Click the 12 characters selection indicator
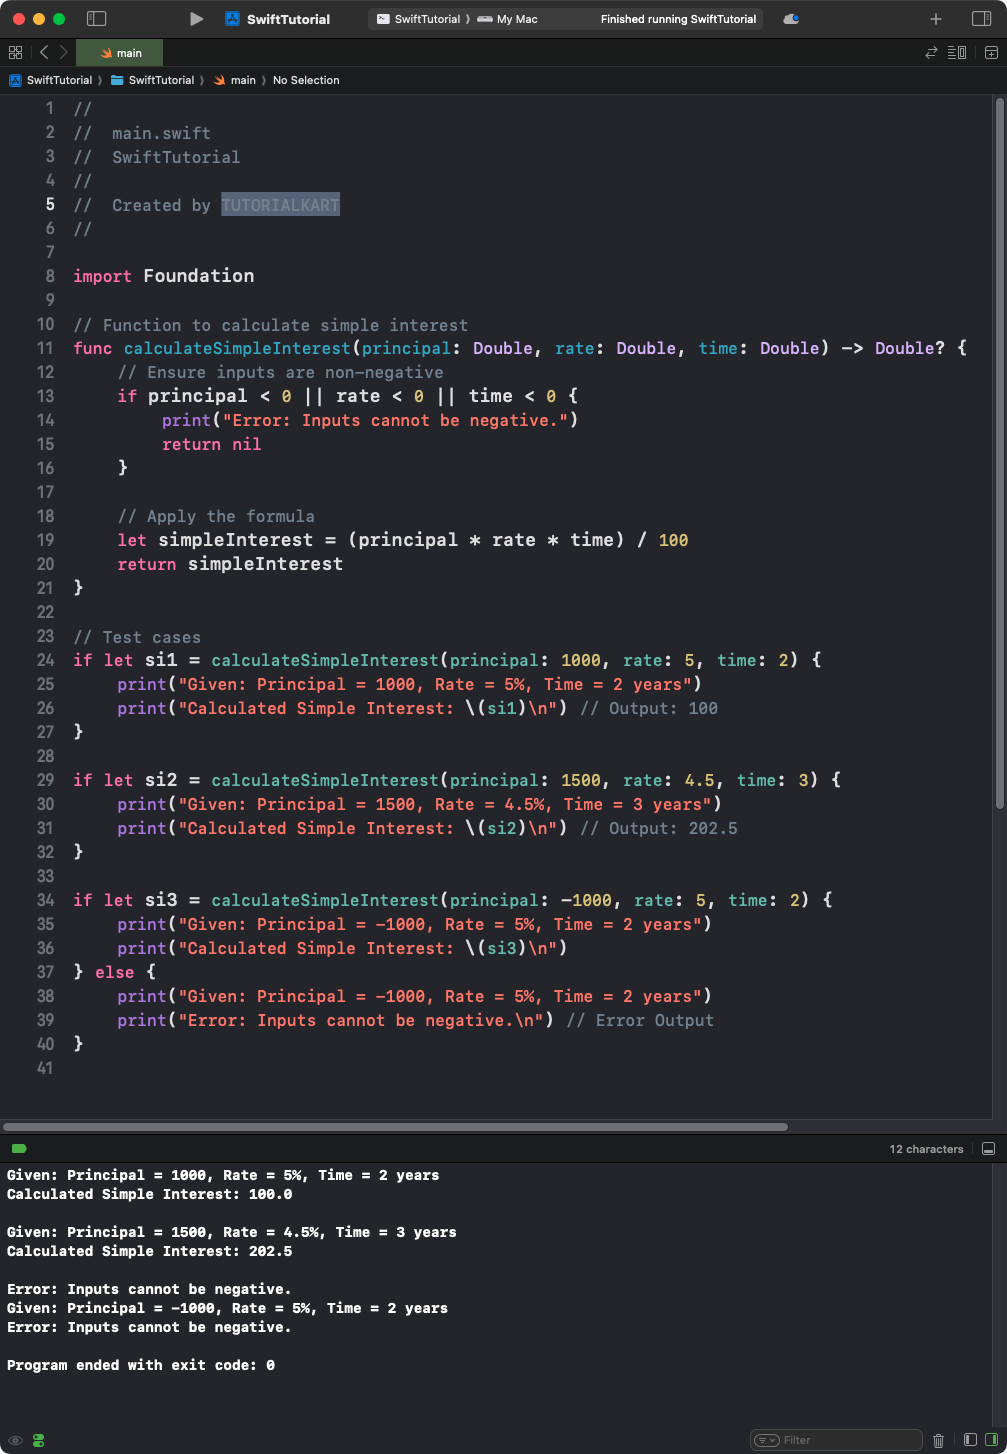This screenshot has height=1454, width=1007. tap(926, 1148)
